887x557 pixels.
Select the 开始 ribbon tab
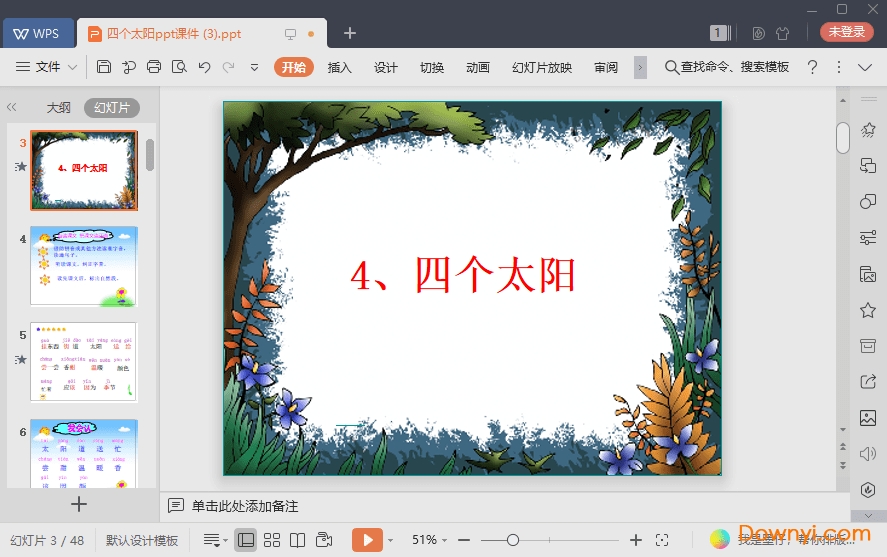[294, 67]
